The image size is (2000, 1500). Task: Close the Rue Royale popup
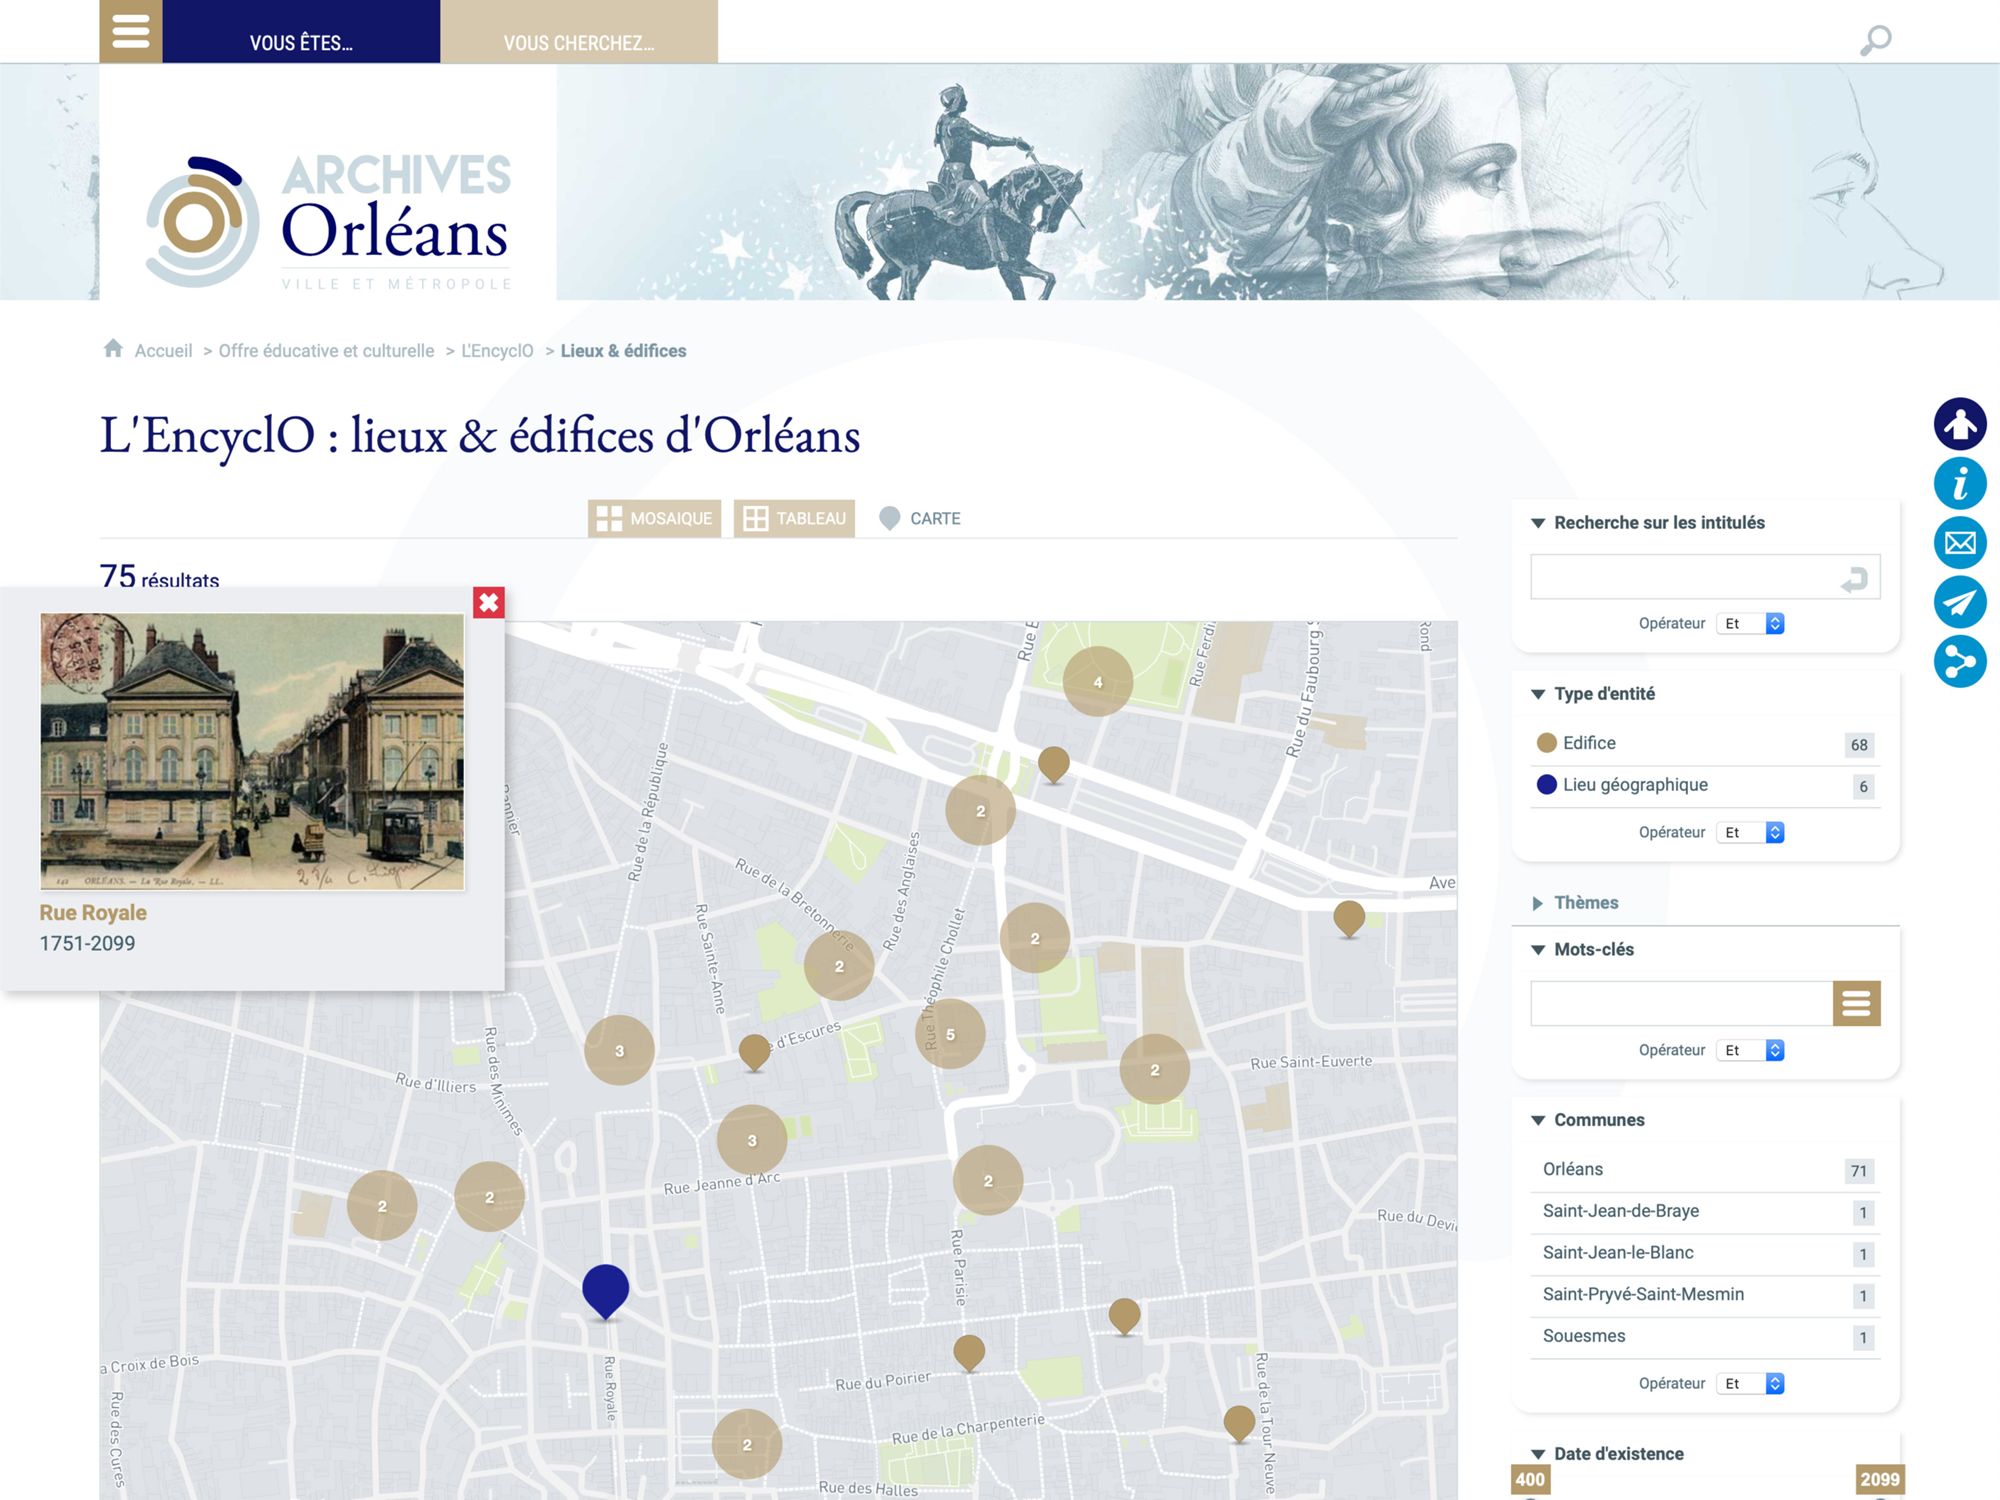[488, 603]
